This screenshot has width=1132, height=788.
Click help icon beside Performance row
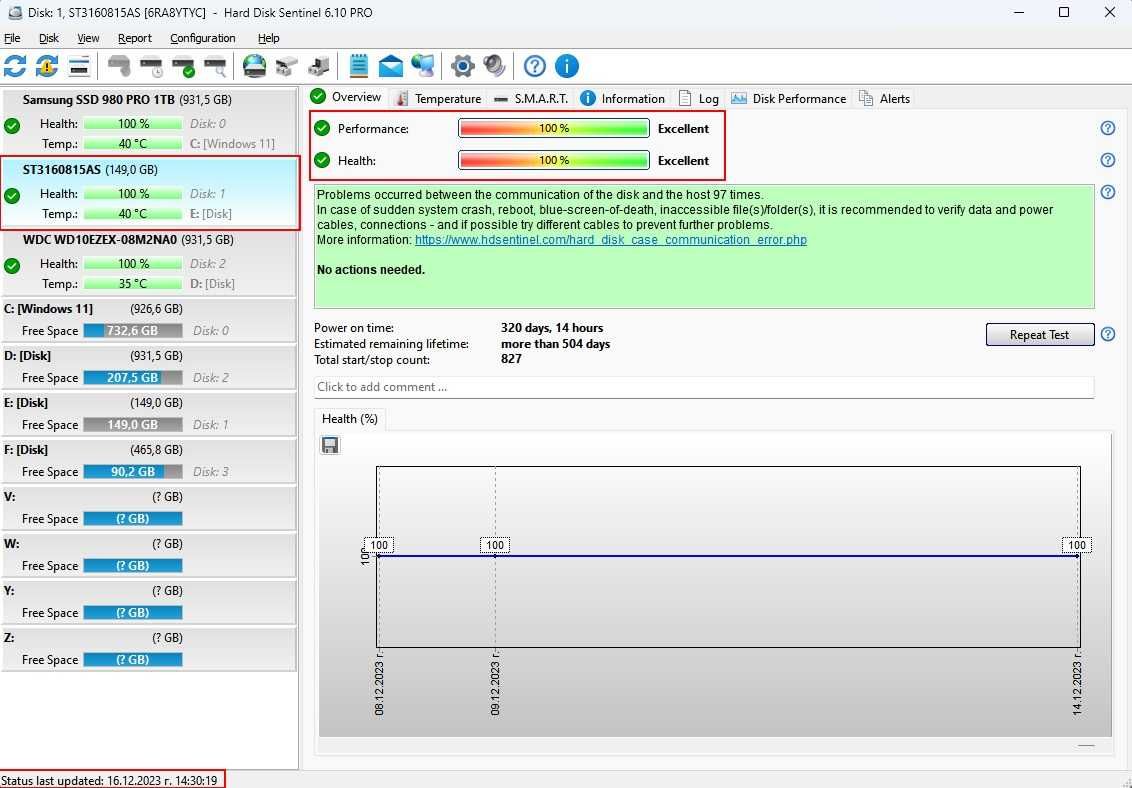click(x=1107, y=128)
